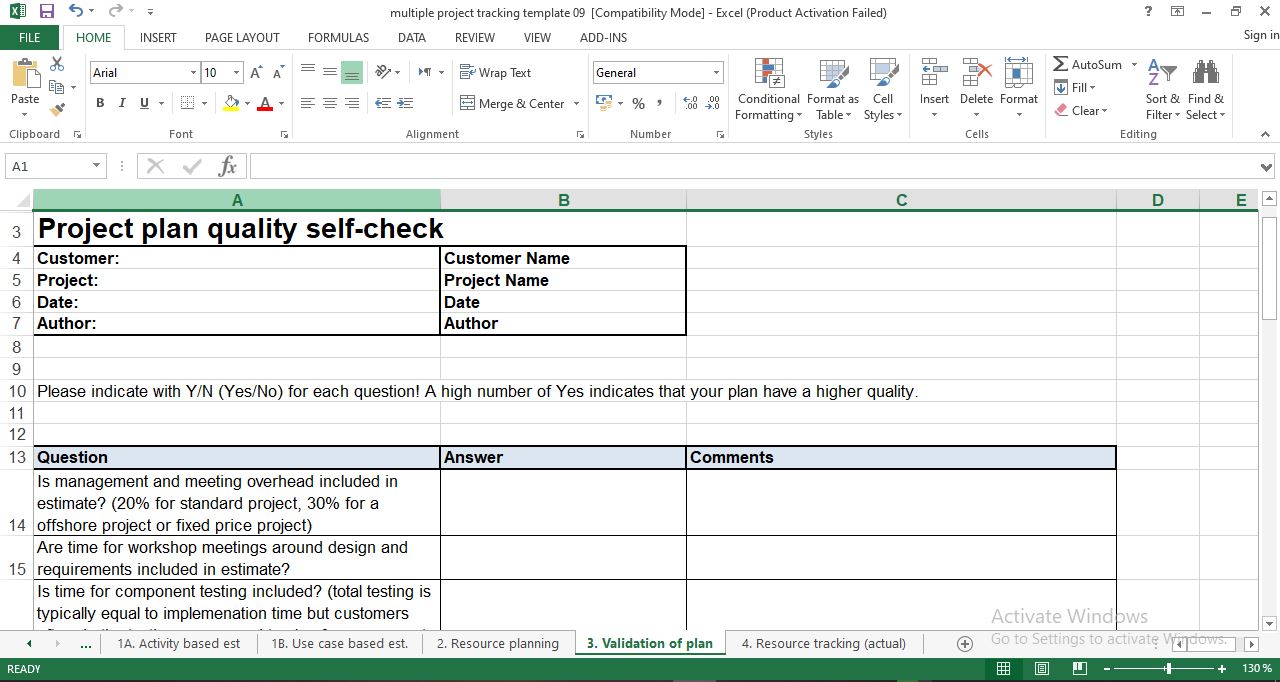Open the General number format dropdown
Screen dimensions: 1280x682
coord(716,72)
